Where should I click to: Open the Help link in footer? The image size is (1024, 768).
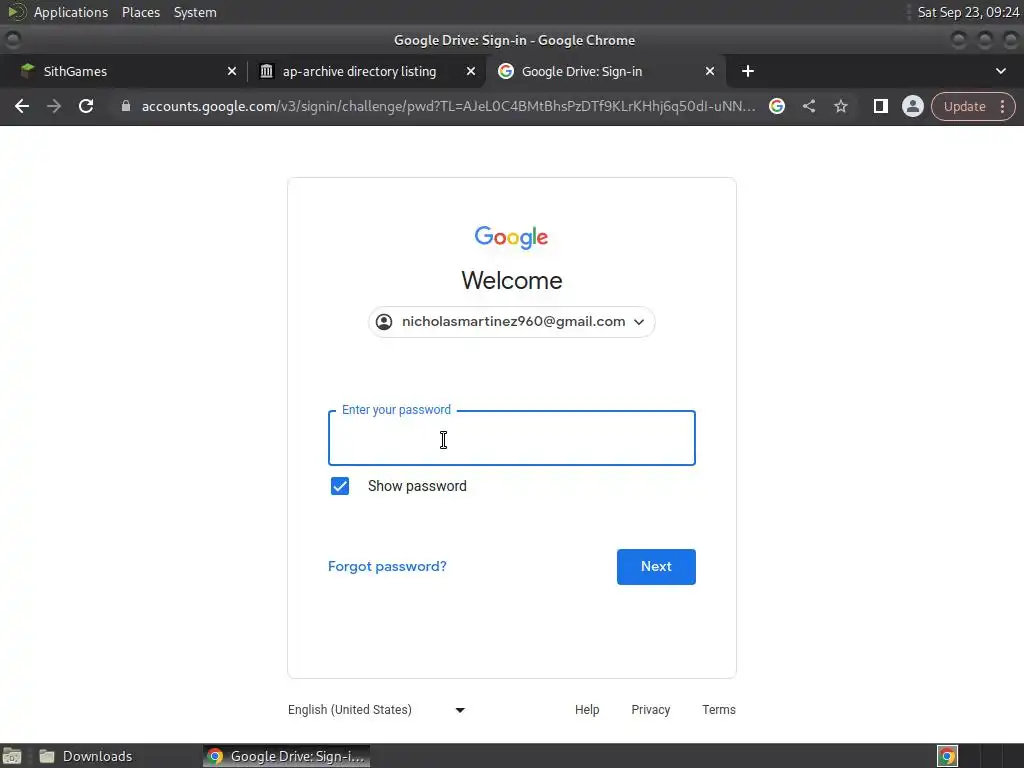tap(587, 710)
